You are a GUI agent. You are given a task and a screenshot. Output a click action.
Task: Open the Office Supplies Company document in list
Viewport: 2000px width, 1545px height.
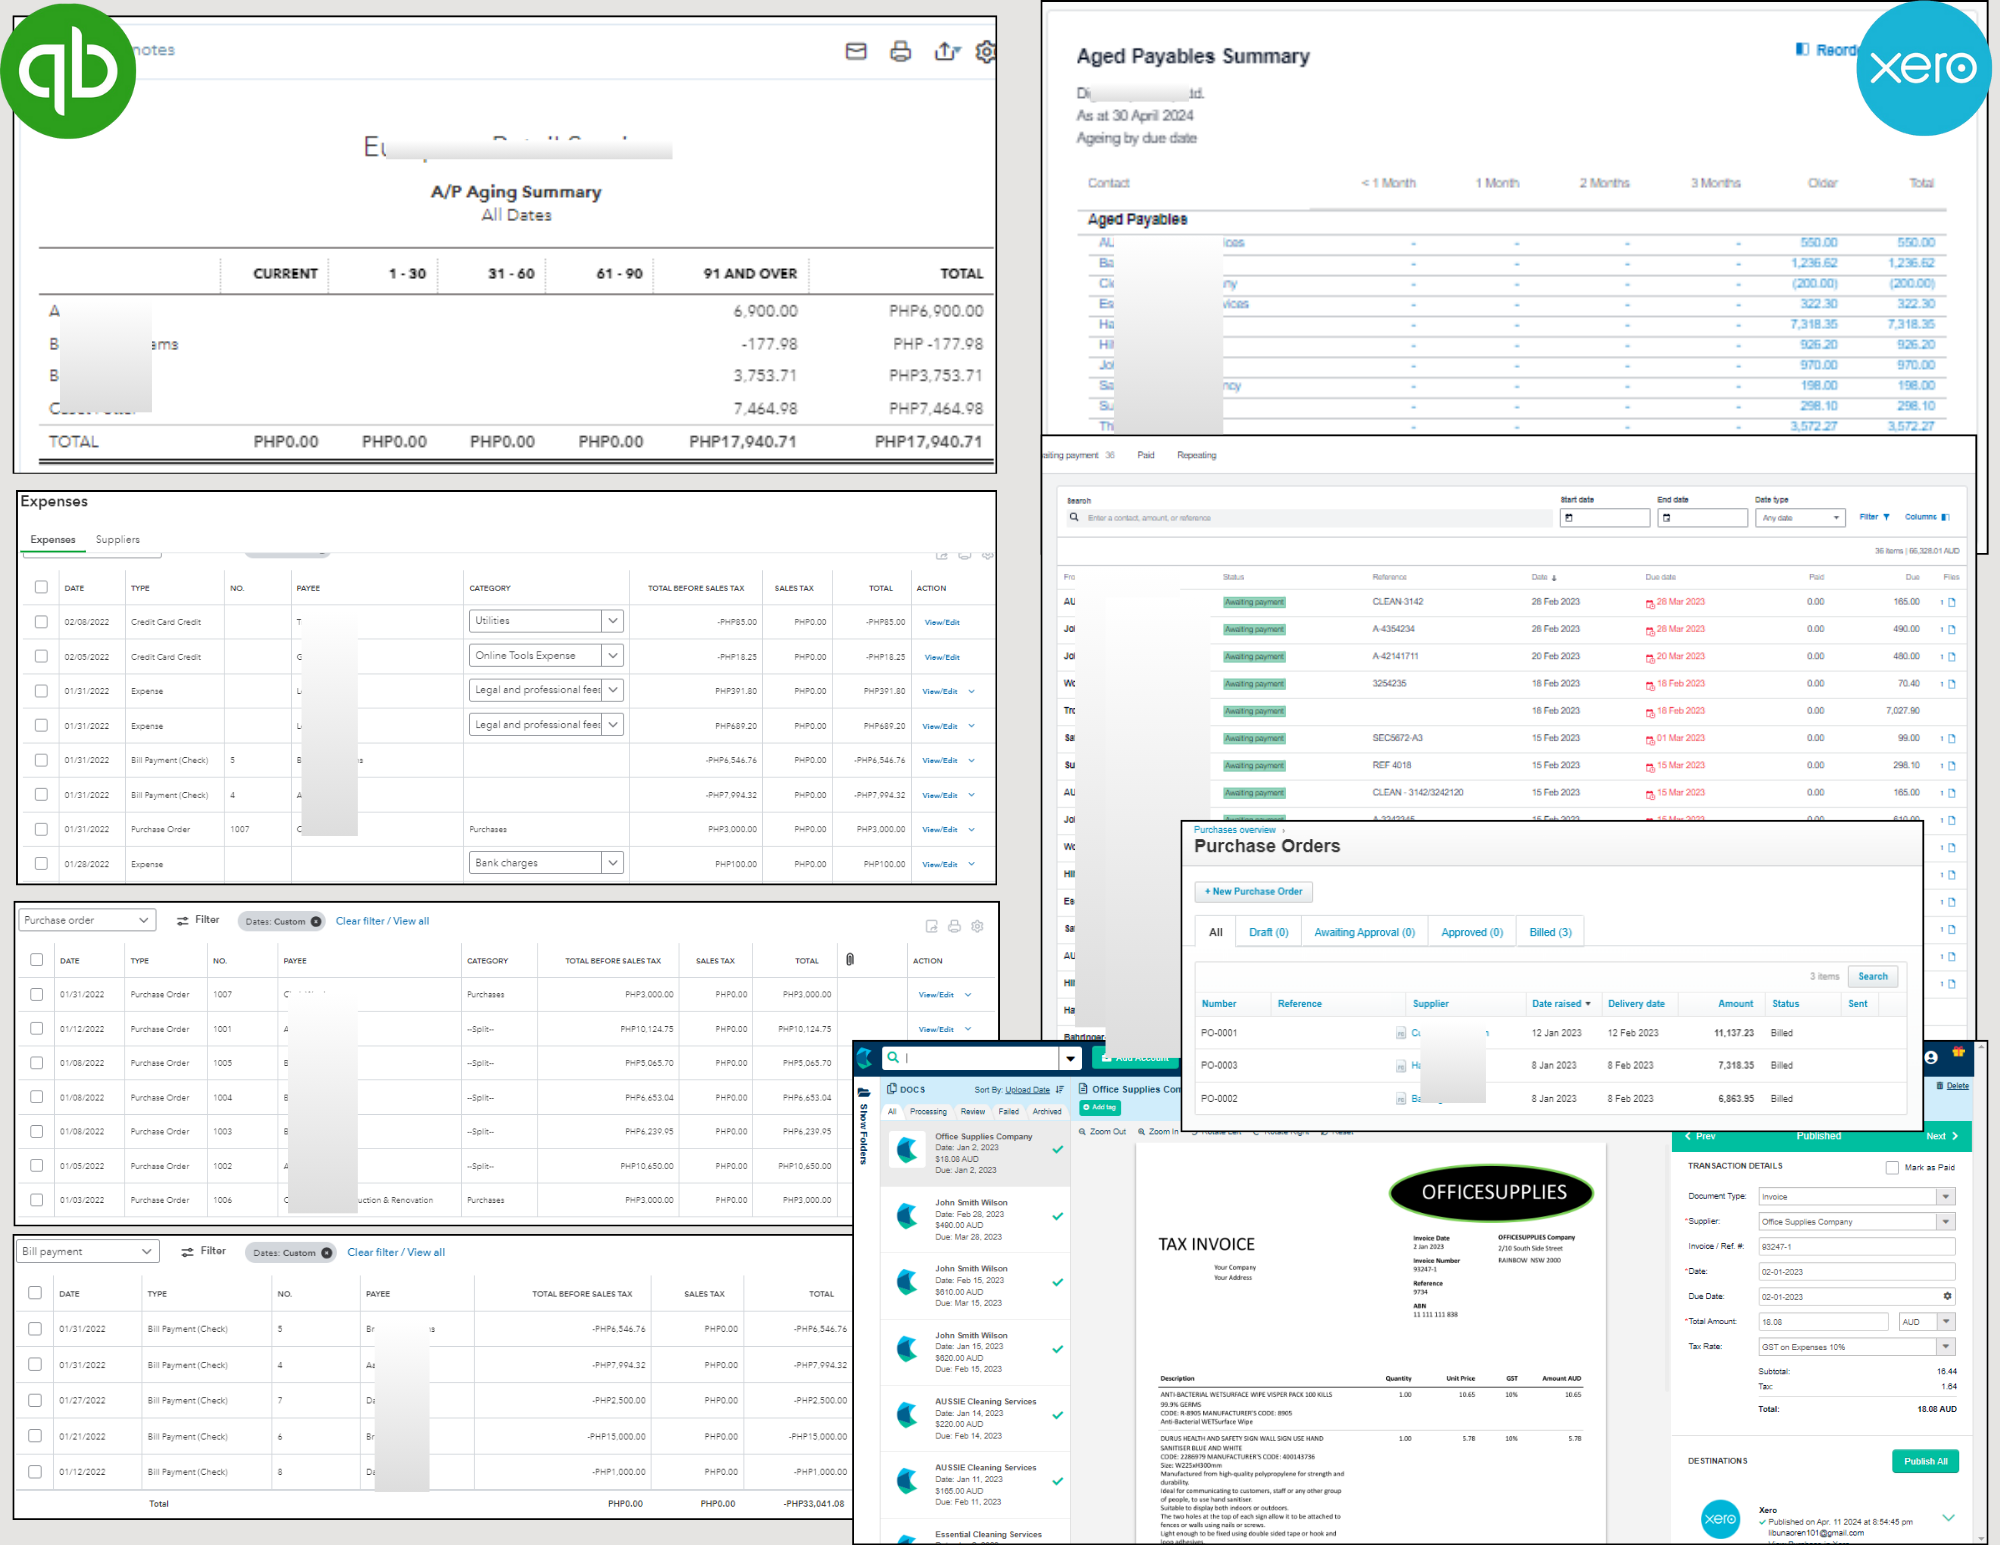[x=975, y=1152]
